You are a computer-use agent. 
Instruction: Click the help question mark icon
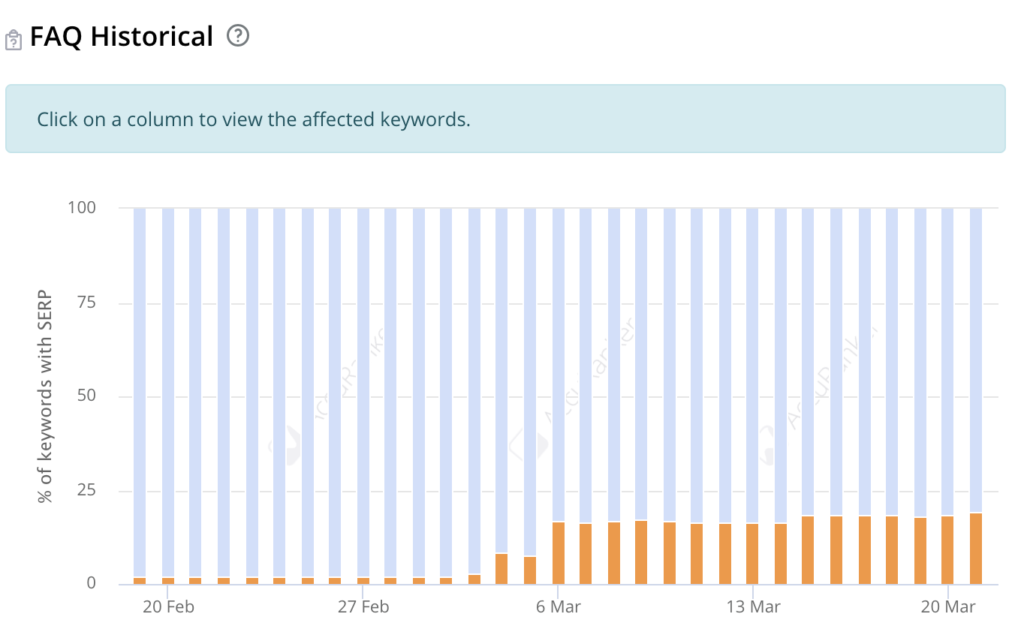[x=238, y=35]
